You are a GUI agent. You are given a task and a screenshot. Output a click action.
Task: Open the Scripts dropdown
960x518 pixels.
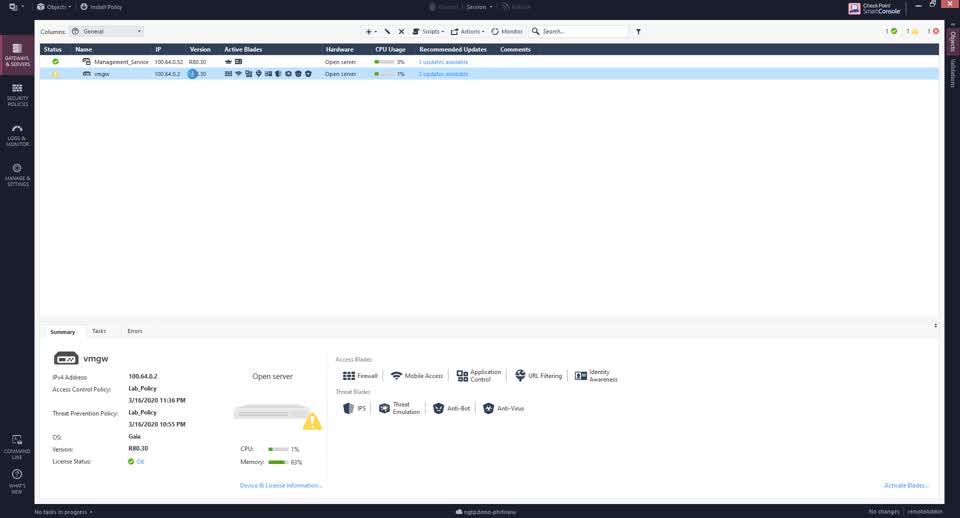[428, 31]
